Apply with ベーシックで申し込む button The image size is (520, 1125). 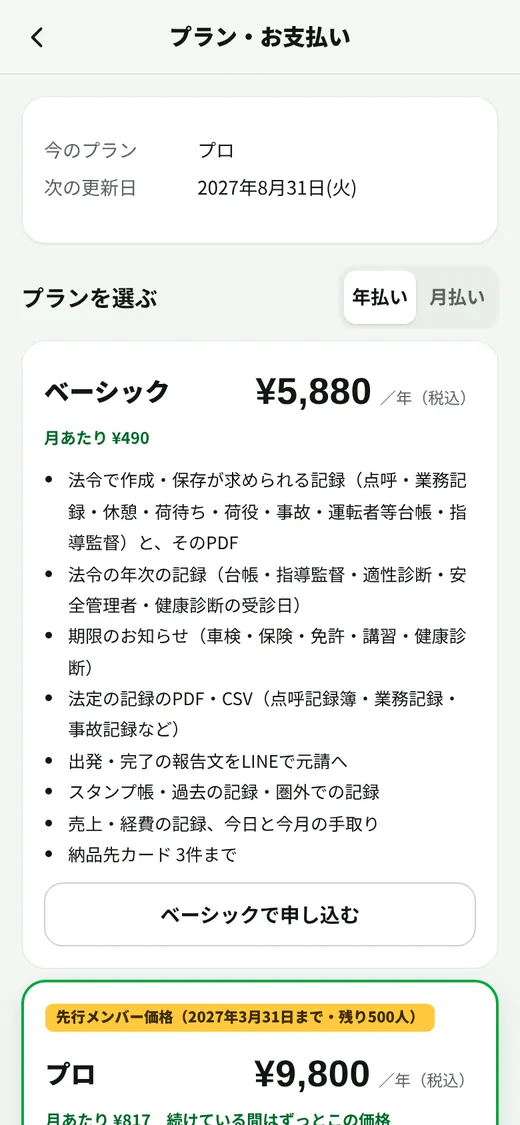[260, 914]
